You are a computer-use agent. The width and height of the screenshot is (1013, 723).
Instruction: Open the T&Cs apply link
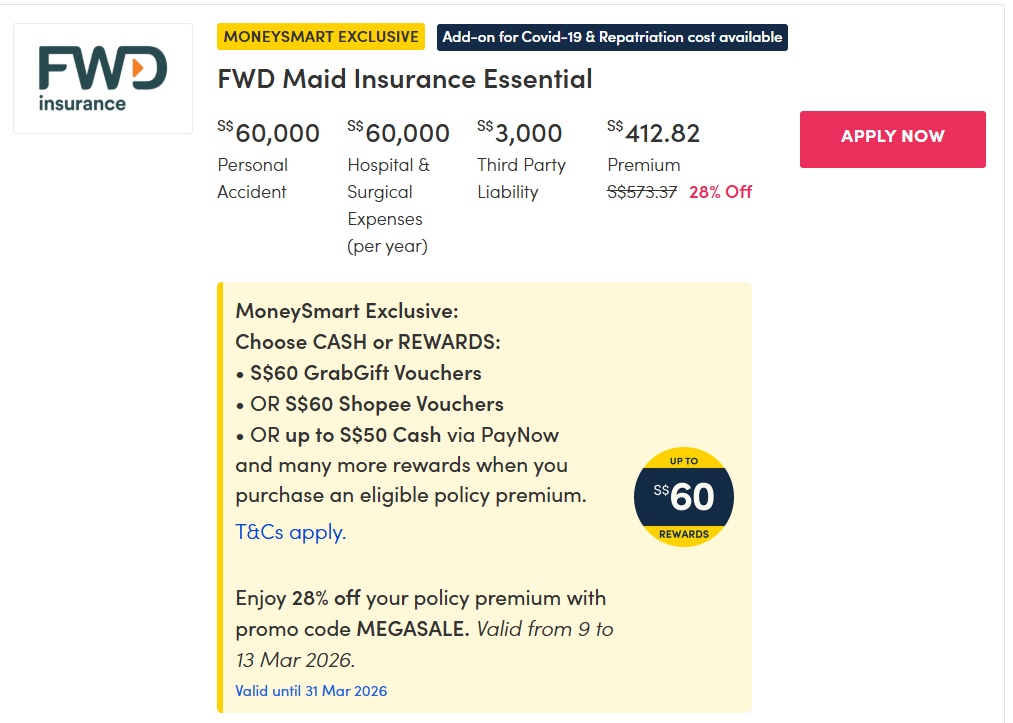(x=290, y=532)
